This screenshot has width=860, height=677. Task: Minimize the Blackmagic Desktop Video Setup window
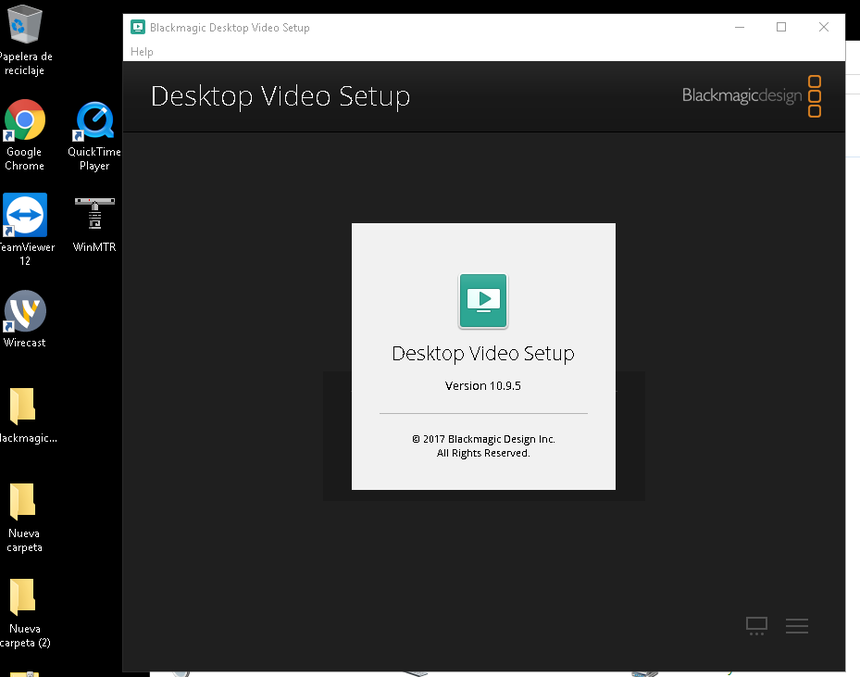739,27
